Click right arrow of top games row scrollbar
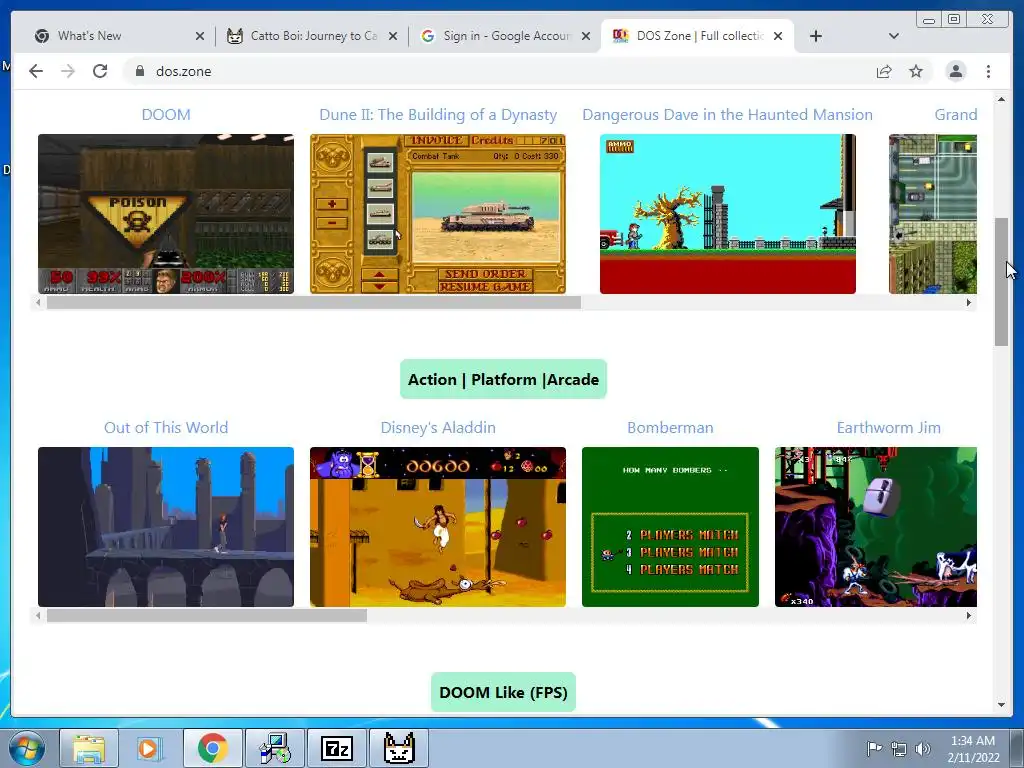1024x768 pixels. [968, 302]
